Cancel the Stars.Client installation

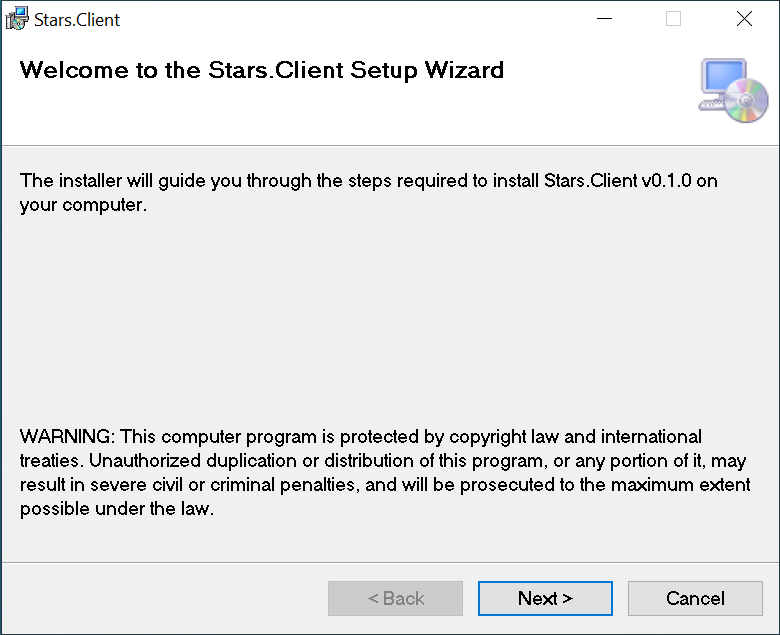coord(695,598)
